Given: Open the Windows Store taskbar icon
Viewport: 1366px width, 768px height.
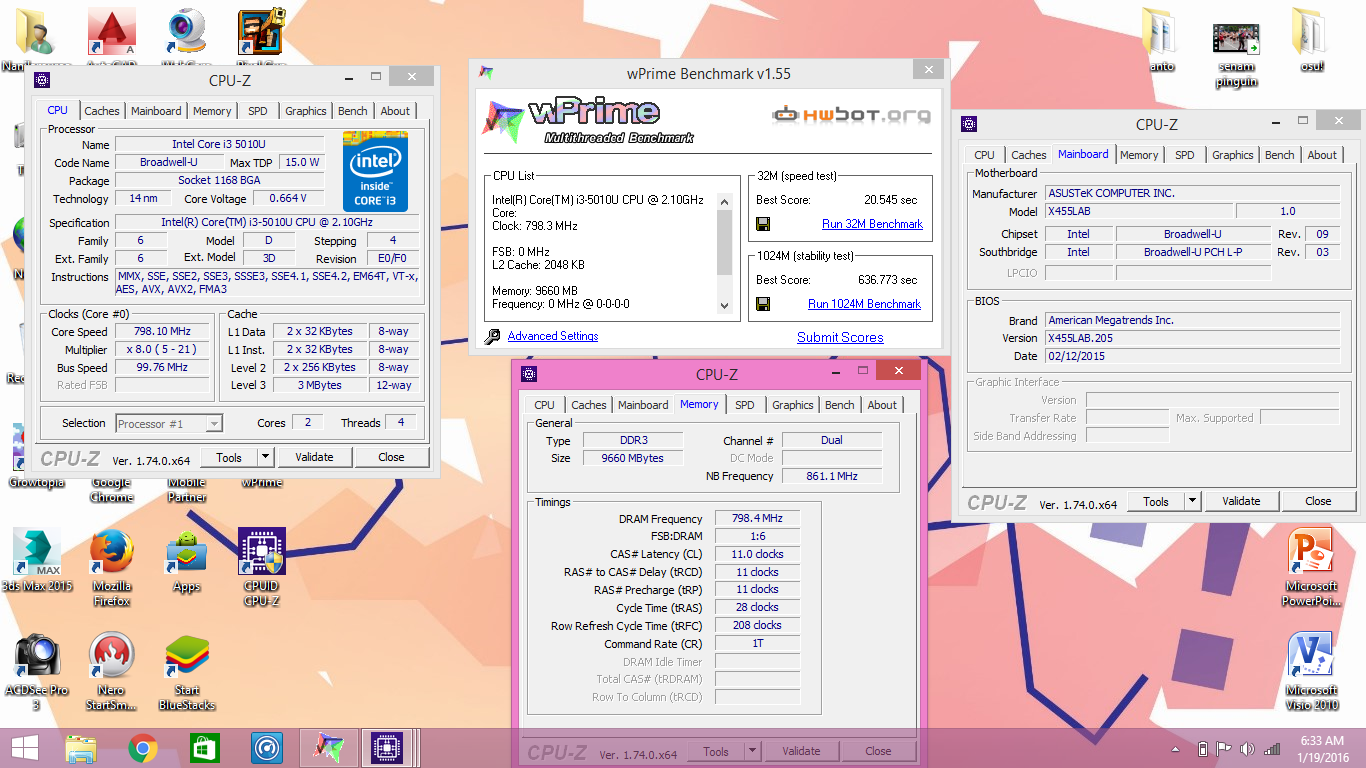Looking at the screenshot, I should click(205, 748).
